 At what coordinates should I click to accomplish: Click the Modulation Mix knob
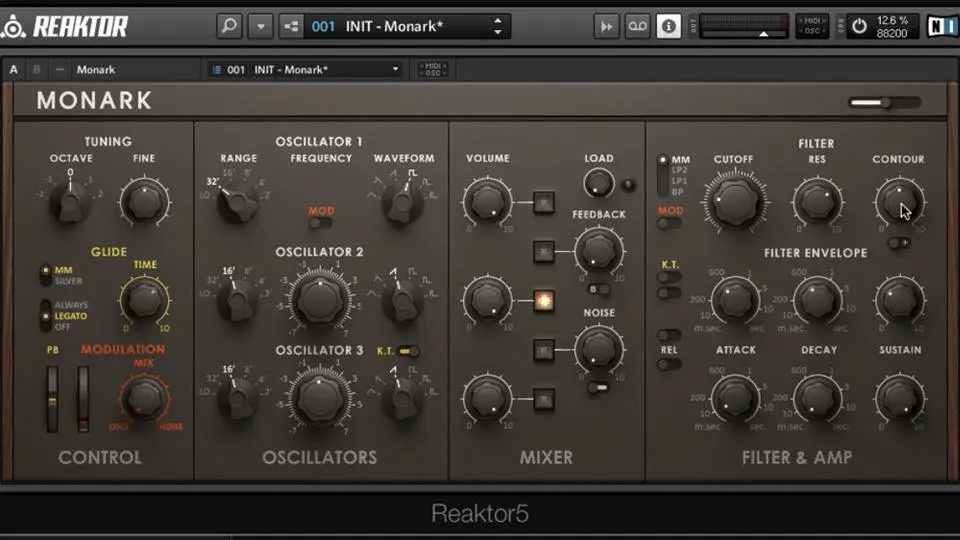click(144, 398)
